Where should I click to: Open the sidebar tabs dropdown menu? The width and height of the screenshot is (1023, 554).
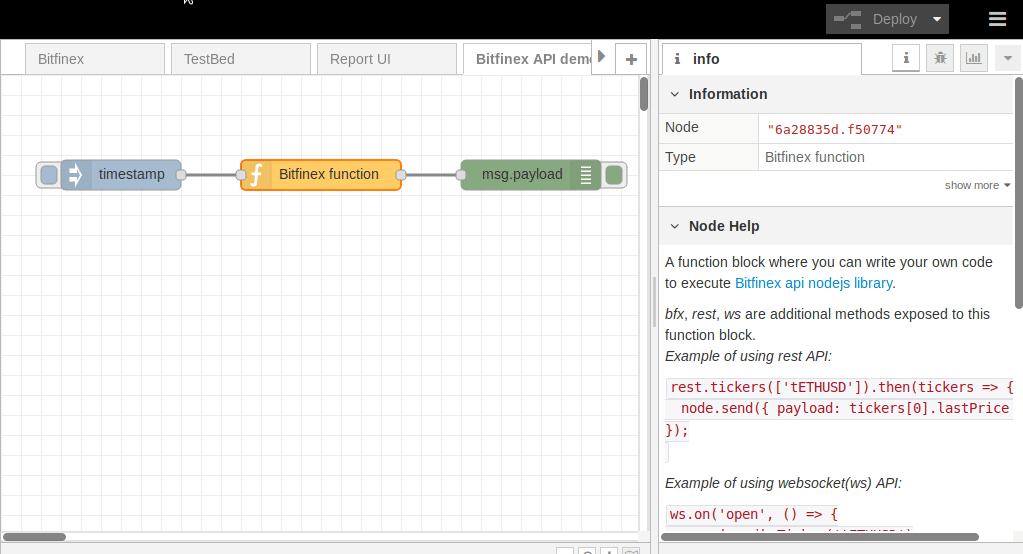click(x=1007, y=59)
